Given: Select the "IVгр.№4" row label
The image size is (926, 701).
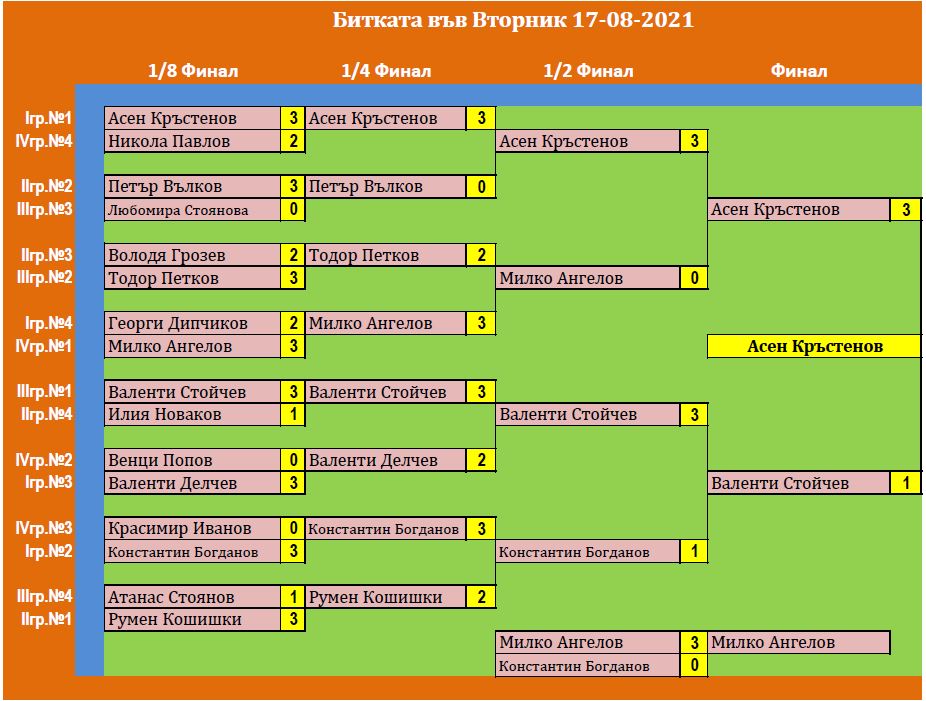Looking at the screenshot, I should point(48,142).
